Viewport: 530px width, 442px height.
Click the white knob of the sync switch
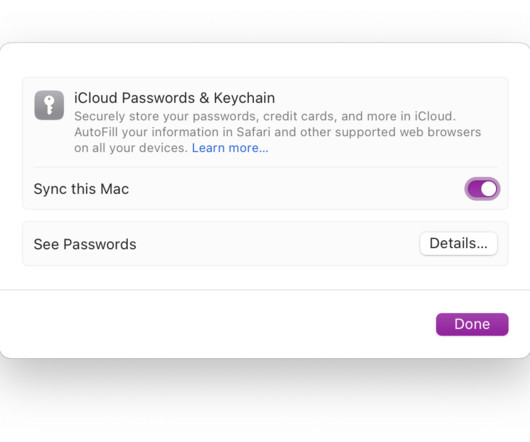tap(489, 189)
